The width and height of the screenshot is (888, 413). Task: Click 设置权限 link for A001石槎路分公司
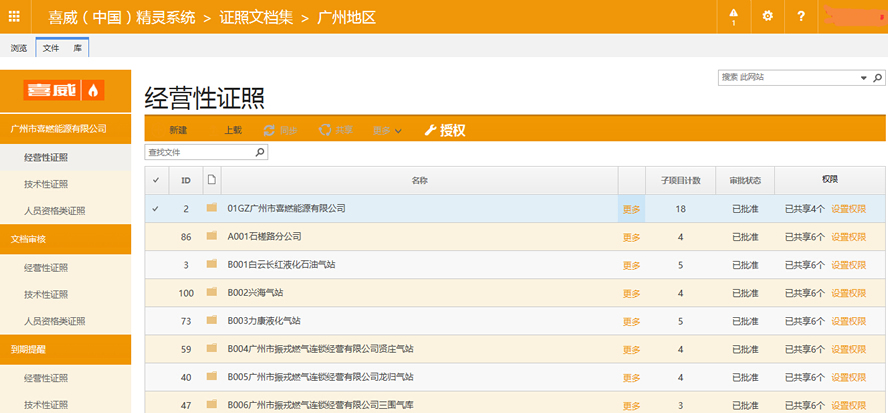pyautogui.click(x=848, y=237)
